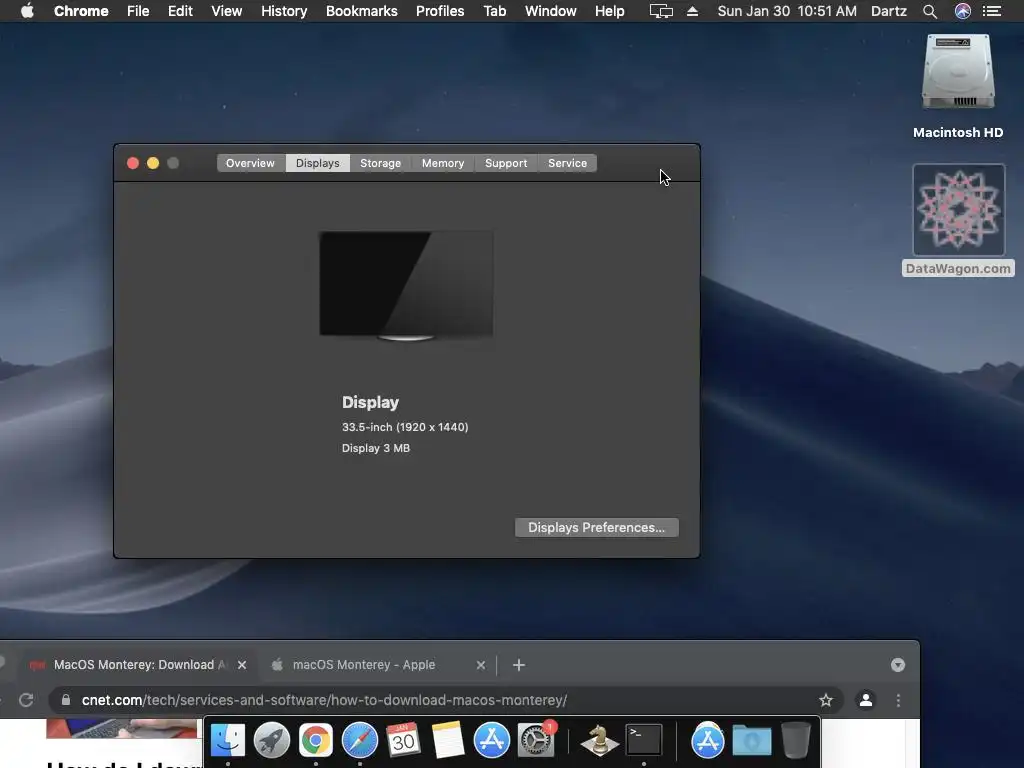
Task: Click Displays Preferences button
Action: [596, 528]
